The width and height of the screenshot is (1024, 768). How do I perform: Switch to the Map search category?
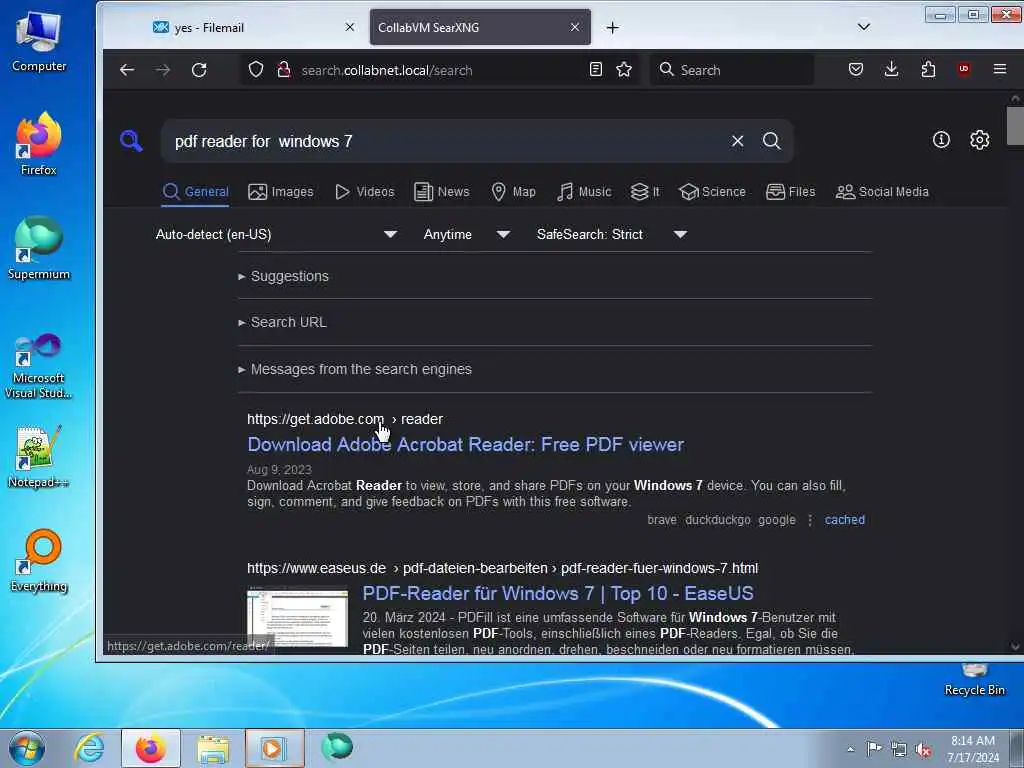[513, 191]
